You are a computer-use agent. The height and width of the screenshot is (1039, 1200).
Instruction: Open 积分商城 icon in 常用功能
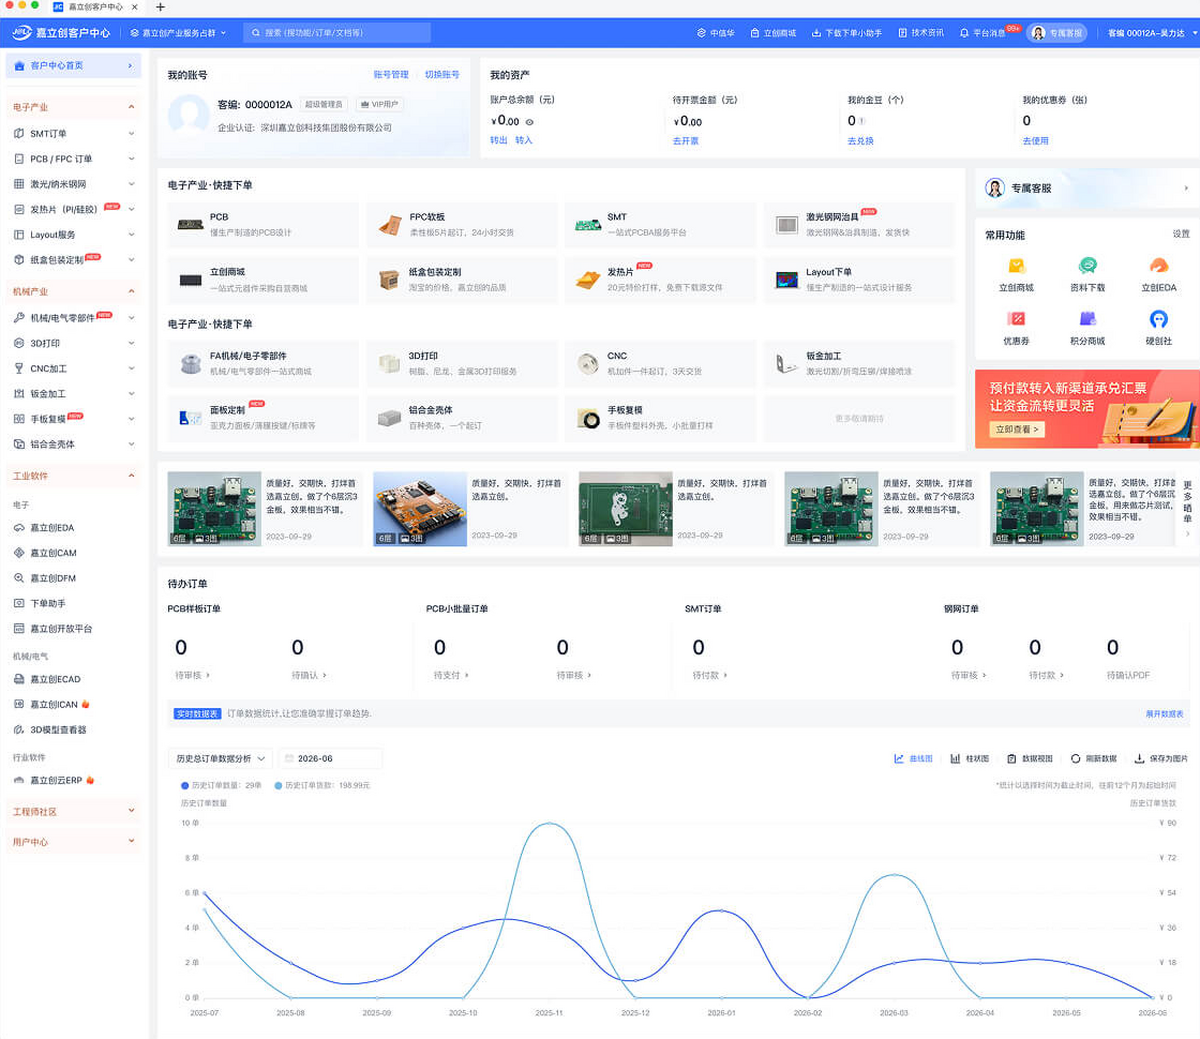(1087, 319)
